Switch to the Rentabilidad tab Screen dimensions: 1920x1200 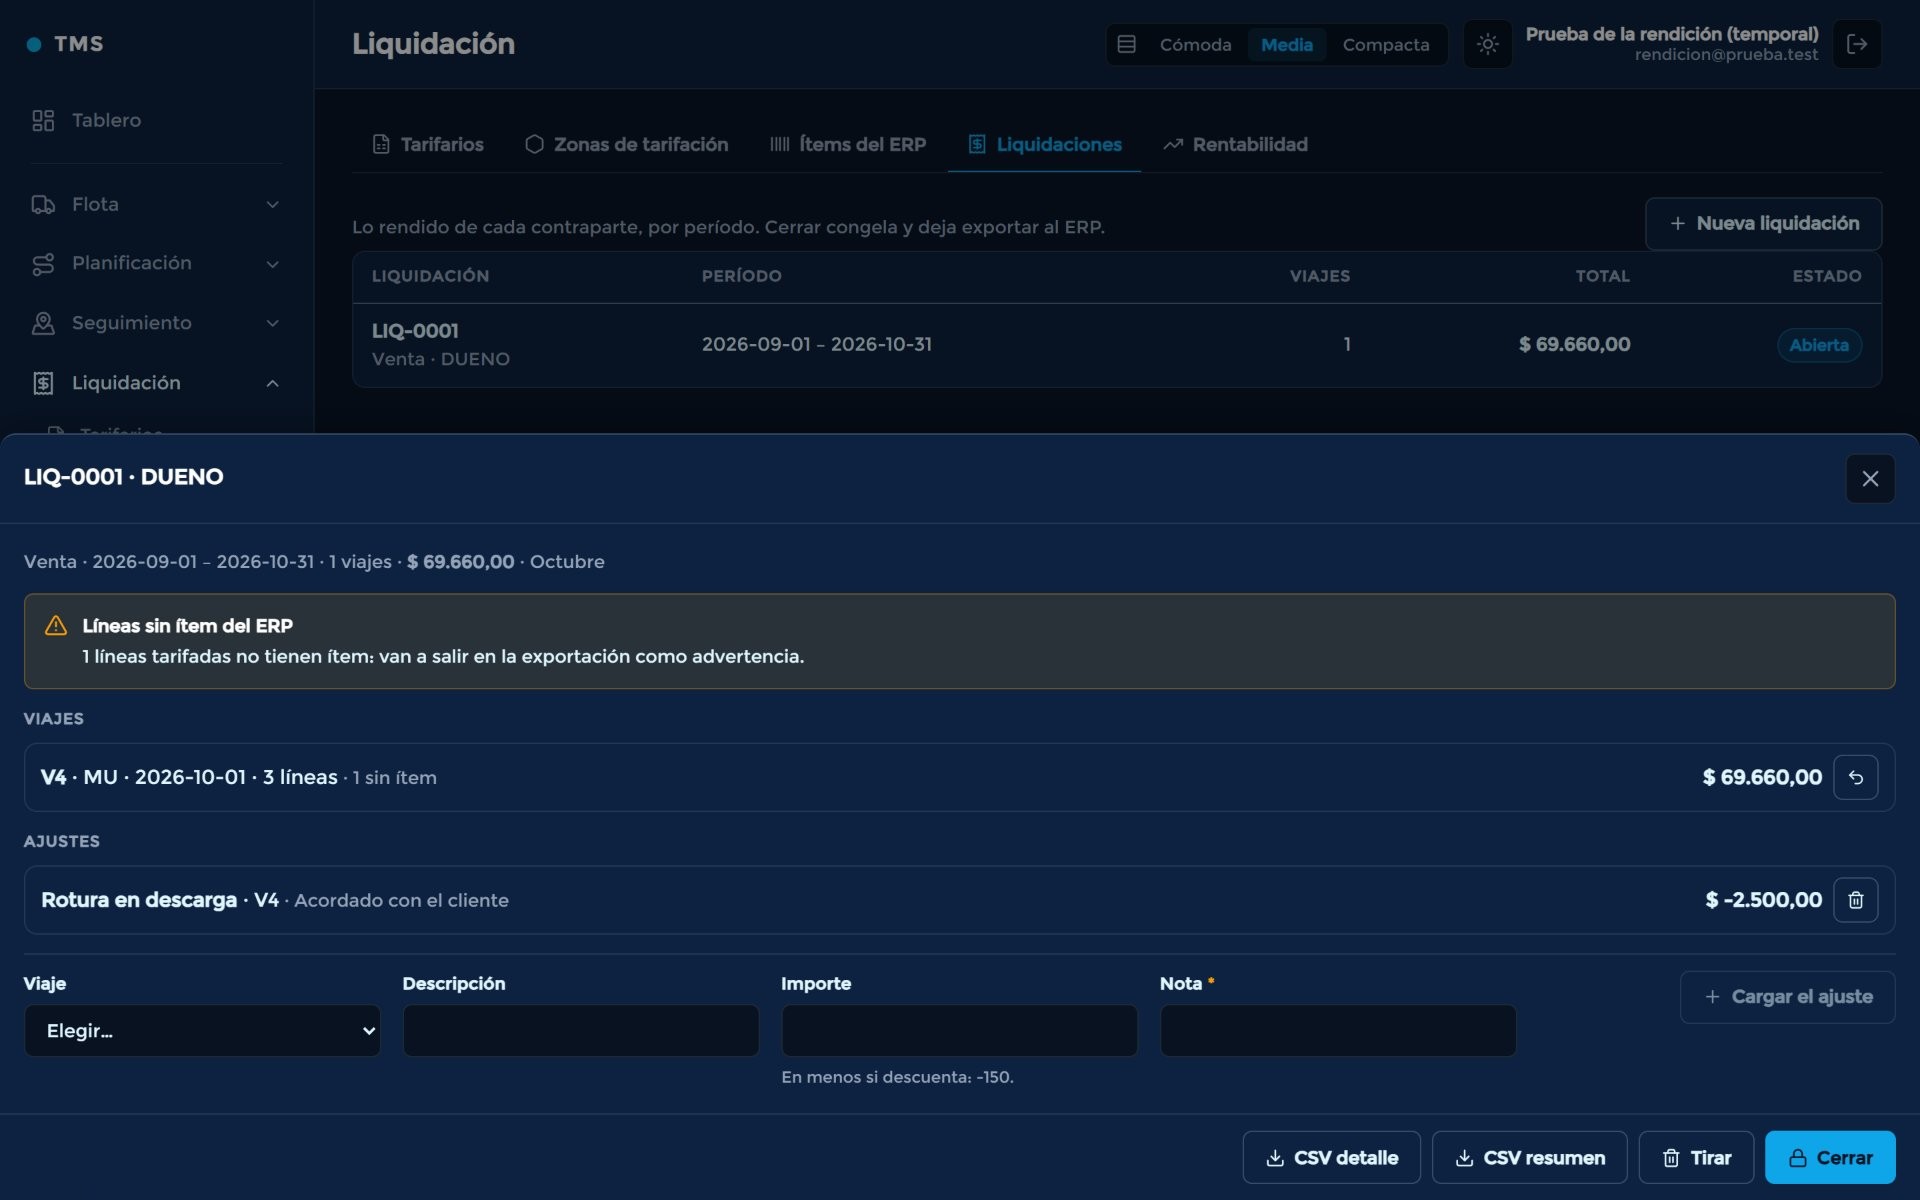[x=1235, y=144]
